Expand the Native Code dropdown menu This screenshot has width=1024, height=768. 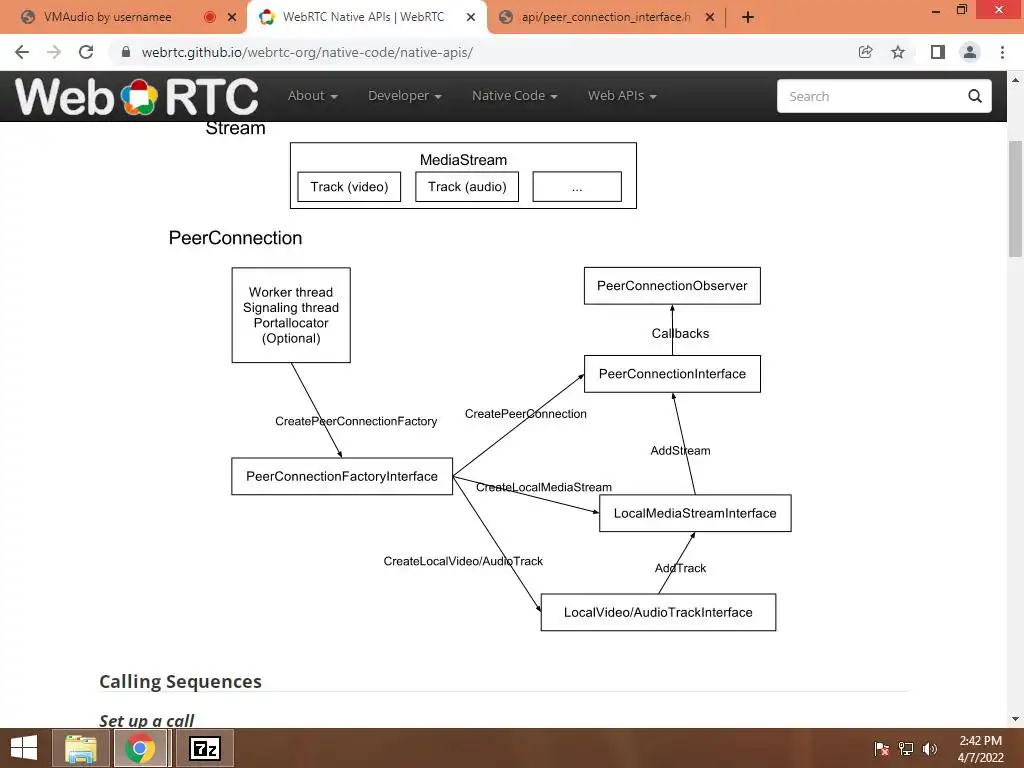coord(515,95)
